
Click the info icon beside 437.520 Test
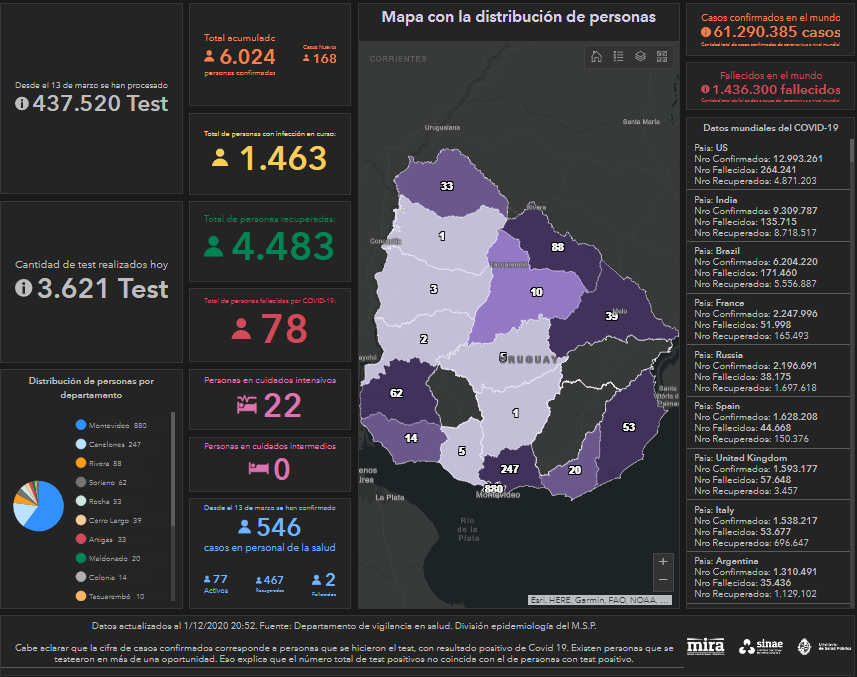(23, 104)
